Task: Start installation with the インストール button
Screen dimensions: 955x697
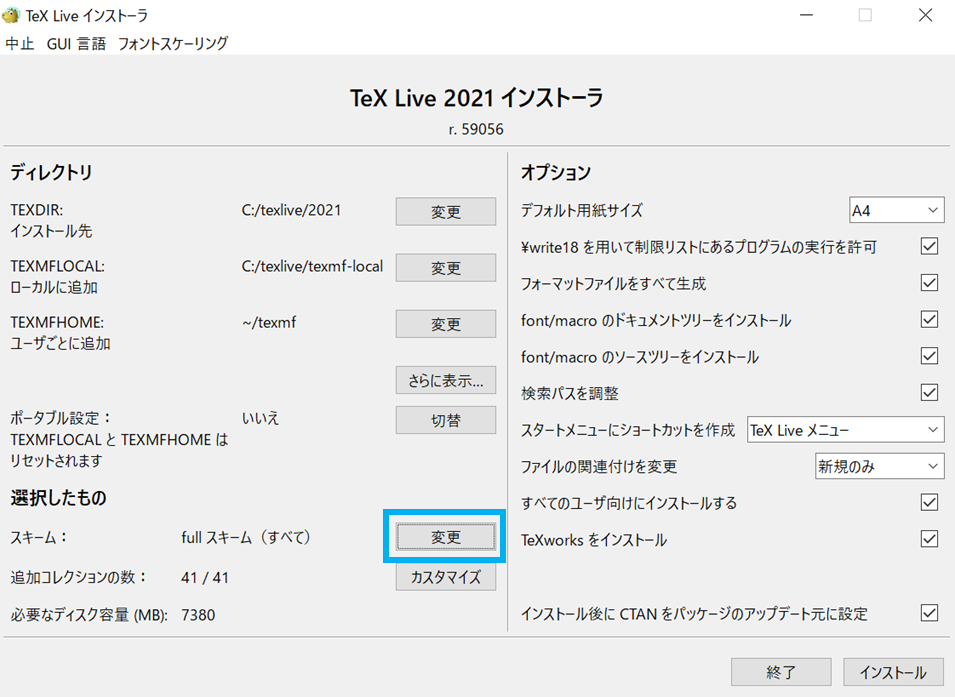Action: pyautogui.click(x=893, y=671)
